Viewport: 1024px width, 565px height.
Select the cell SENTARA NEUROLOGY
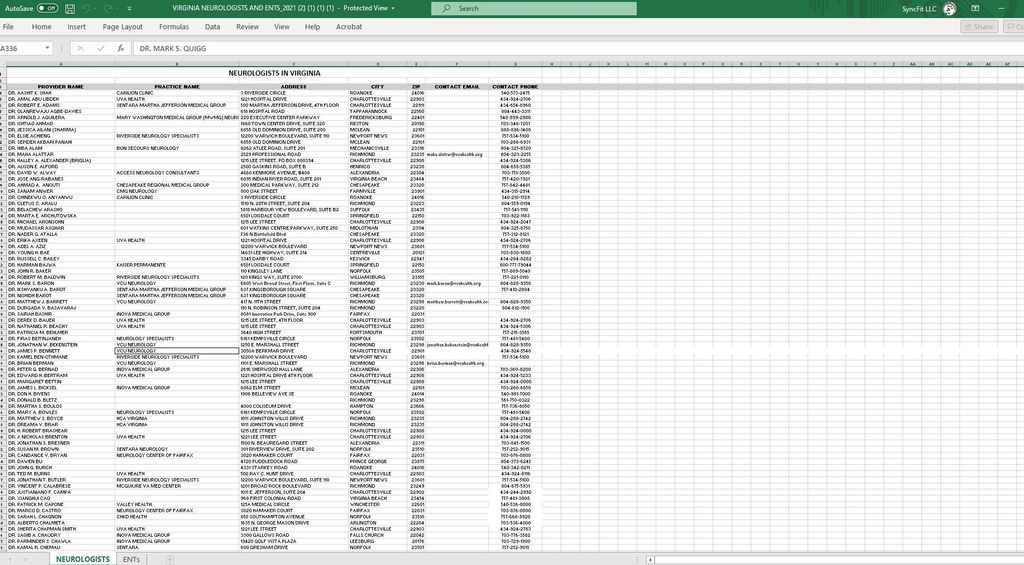click(x=177, y=449)
